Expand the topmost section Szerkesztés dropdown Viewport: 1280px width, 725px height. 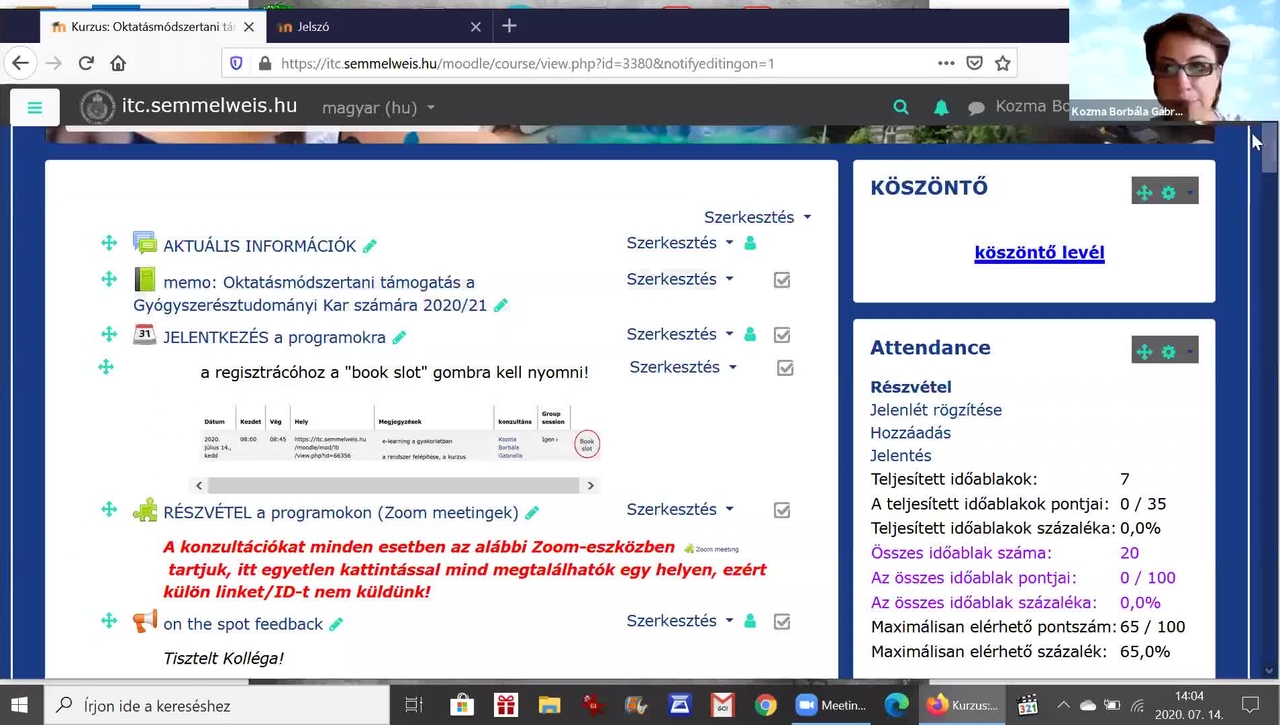click(x=757, y=217)
